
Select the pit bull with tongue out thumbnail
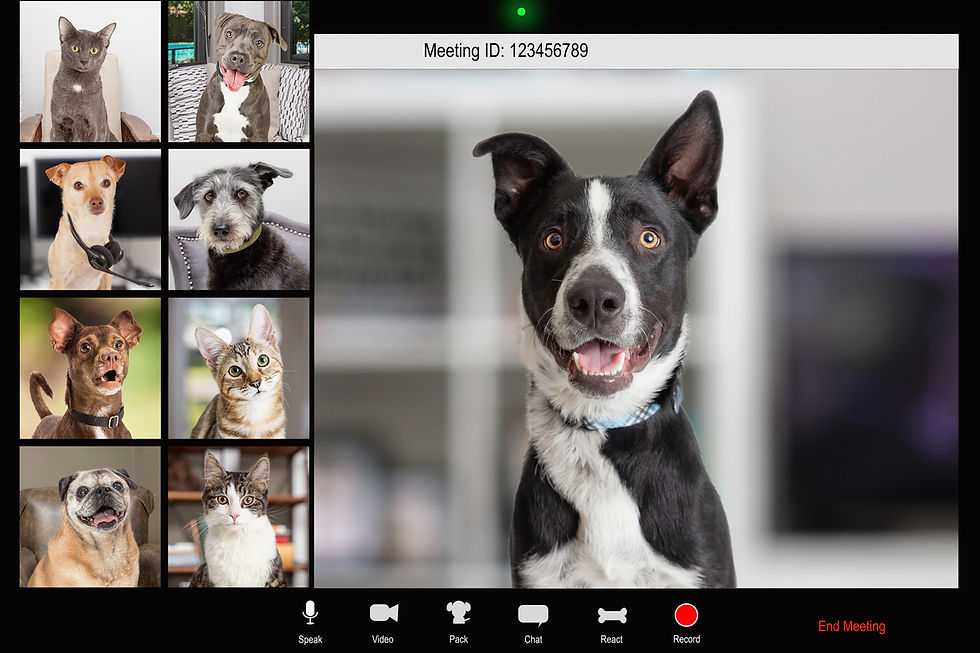tap(239, 71)
